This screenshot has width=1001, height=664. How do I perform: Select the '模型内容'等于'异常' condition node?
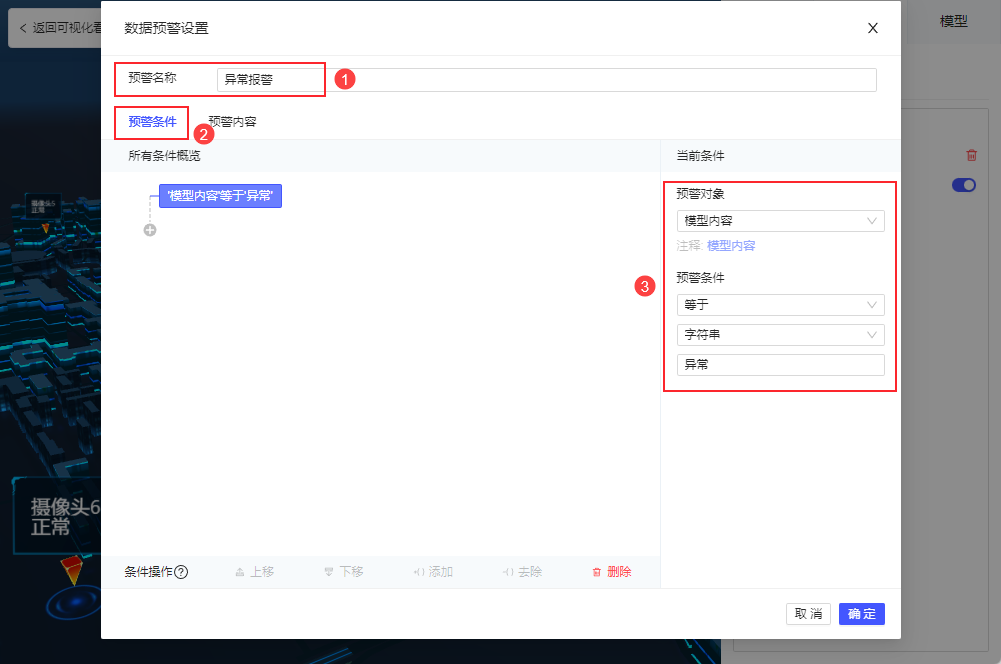(220, 196)
